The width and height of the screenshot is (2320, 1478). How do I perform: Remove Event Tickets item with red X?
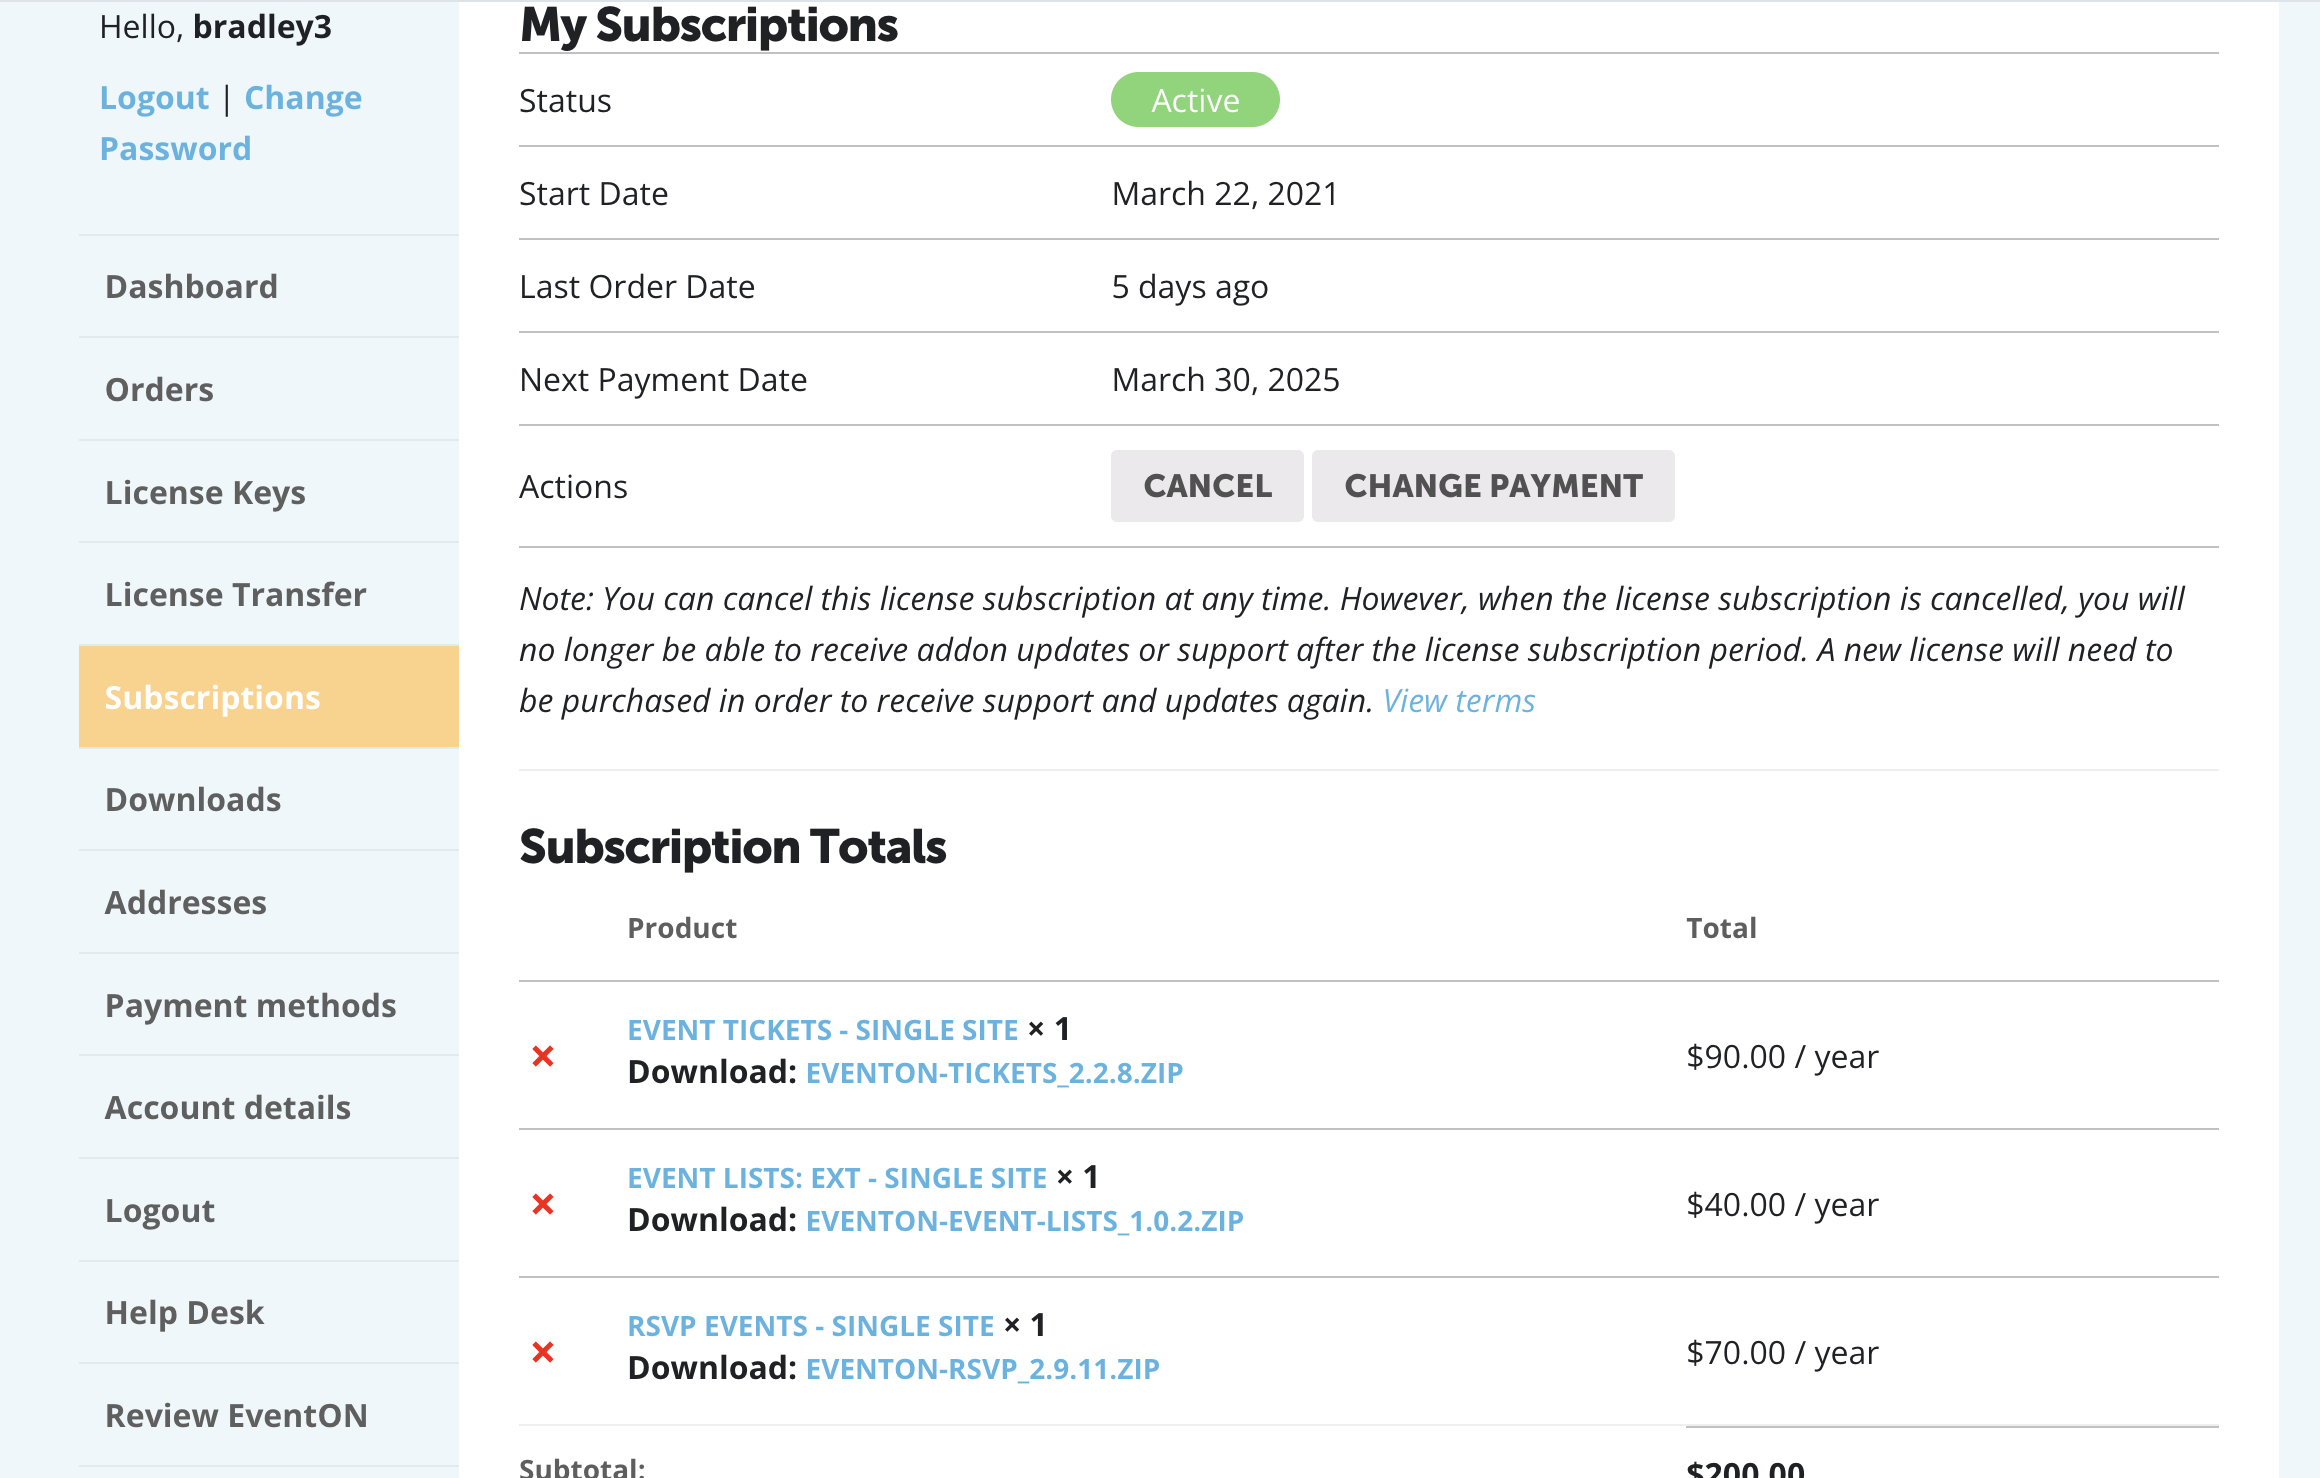coord(543,1056)
